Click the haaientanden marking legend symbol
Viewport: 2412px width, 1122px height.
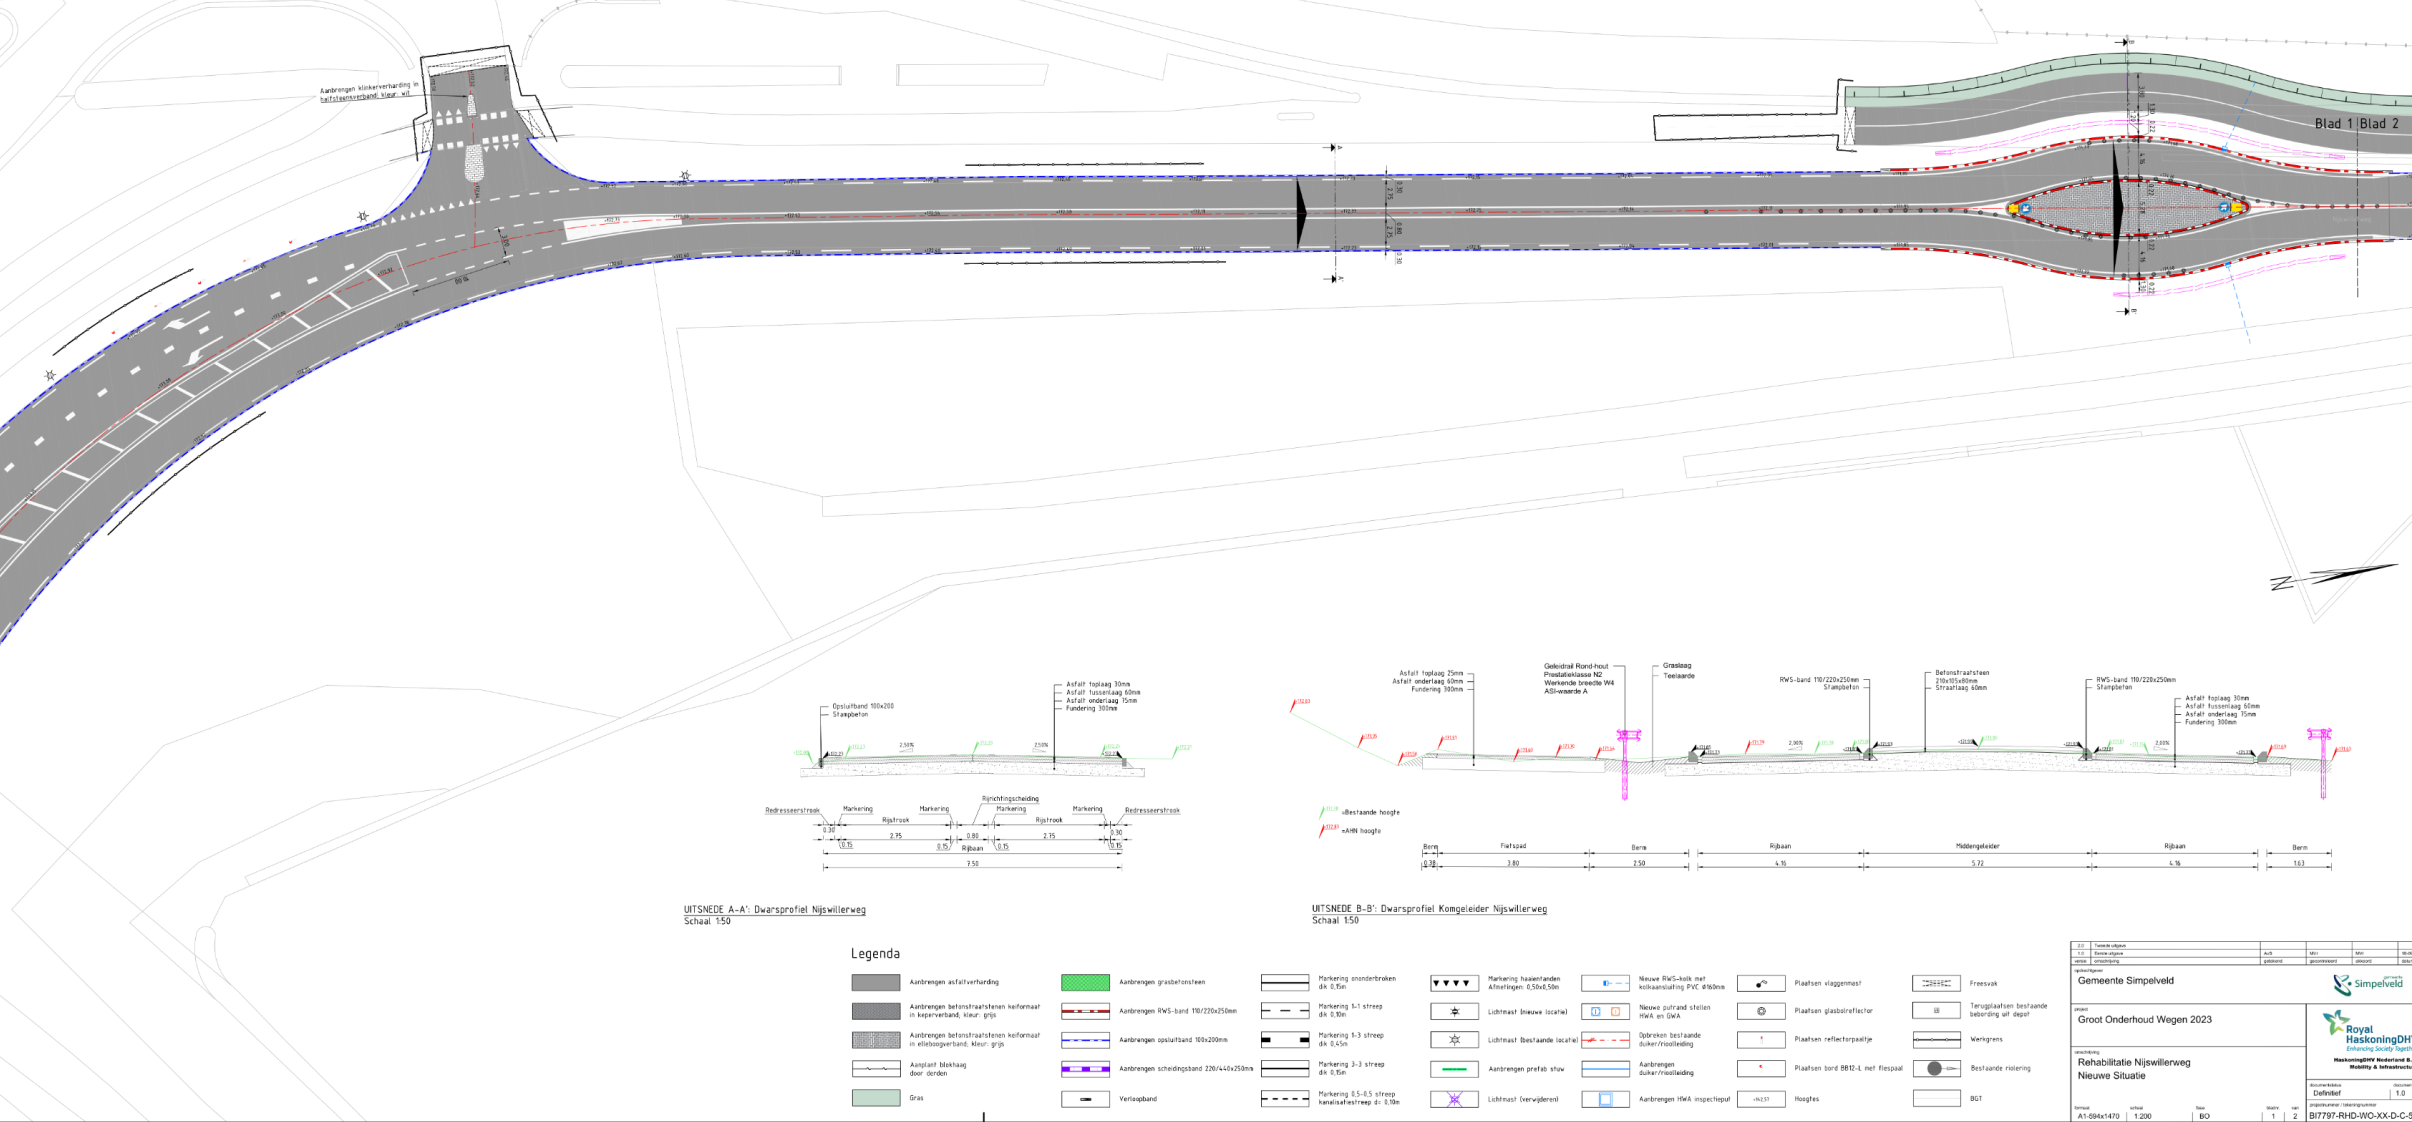tap(1454, 984)
